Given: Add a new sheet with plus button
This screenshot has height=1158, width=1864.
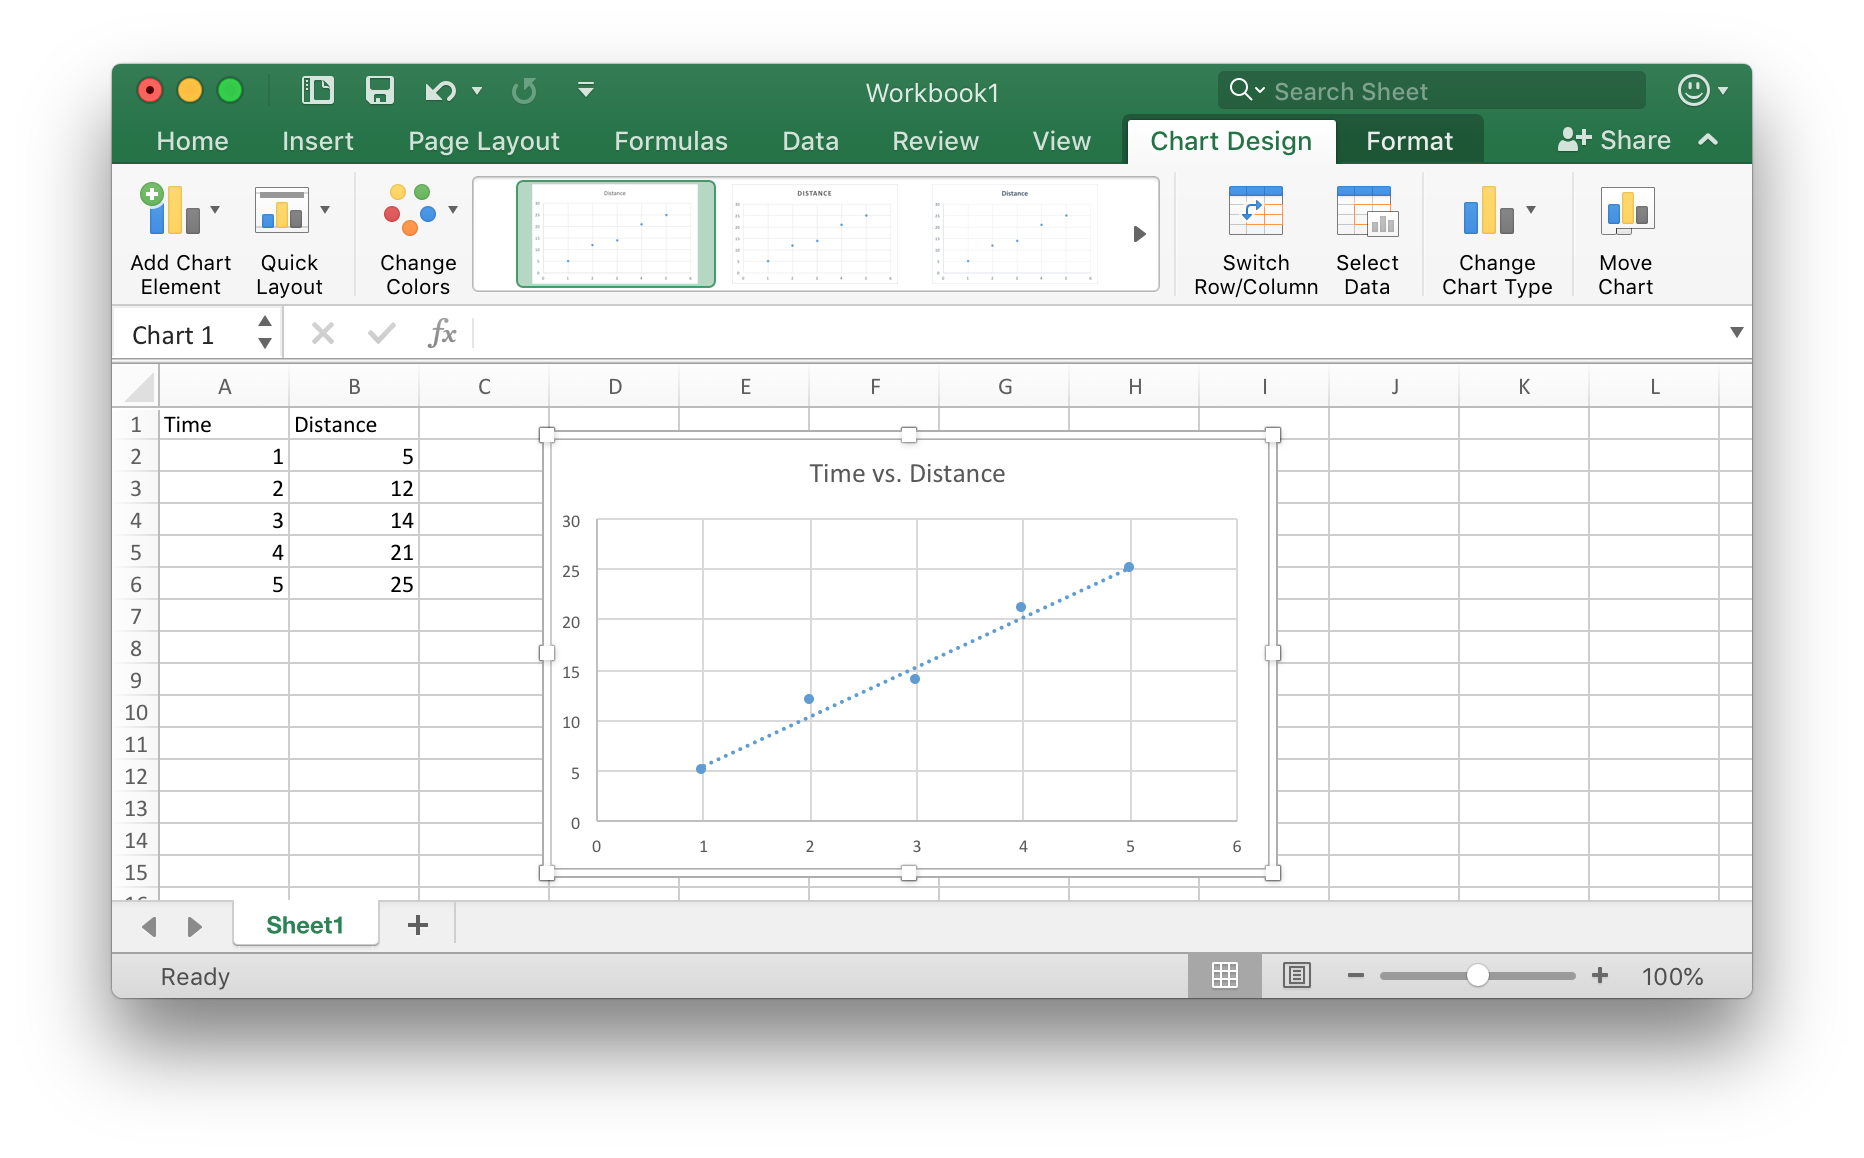Looking at the screenshot, I should tap(418, 925).
